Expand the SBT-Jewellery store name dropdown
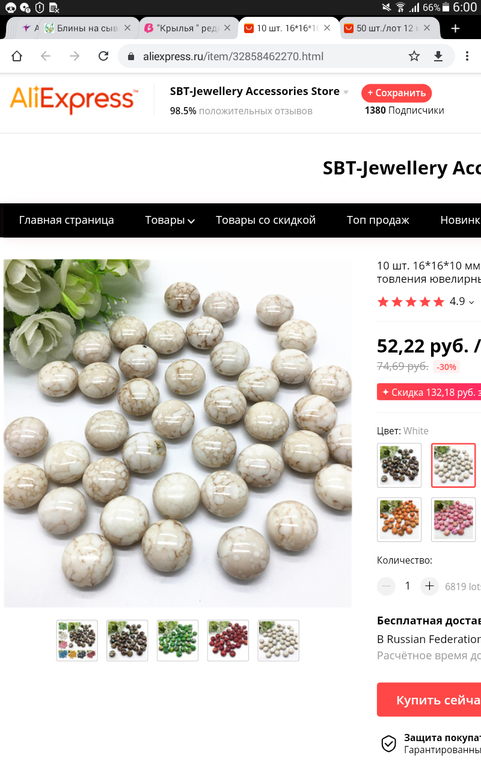 click(346, 92)
